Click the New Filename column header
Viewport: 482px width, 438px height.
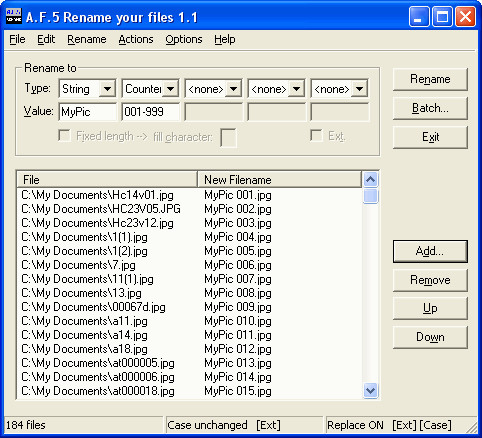279,180
